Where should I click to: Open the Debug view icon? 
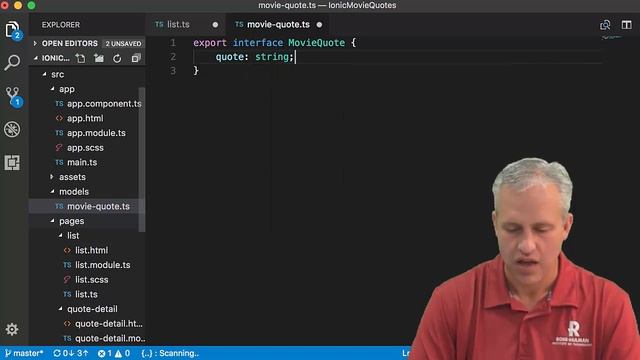click(x=12, y=130)
